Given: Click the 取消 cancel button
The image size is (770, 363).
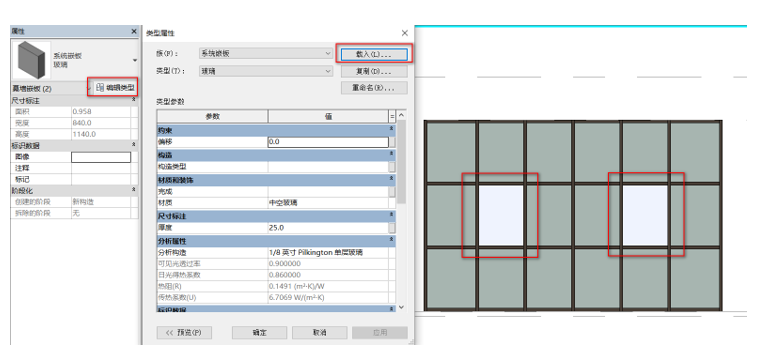Looking at the screenshot, I should (320, 333).
